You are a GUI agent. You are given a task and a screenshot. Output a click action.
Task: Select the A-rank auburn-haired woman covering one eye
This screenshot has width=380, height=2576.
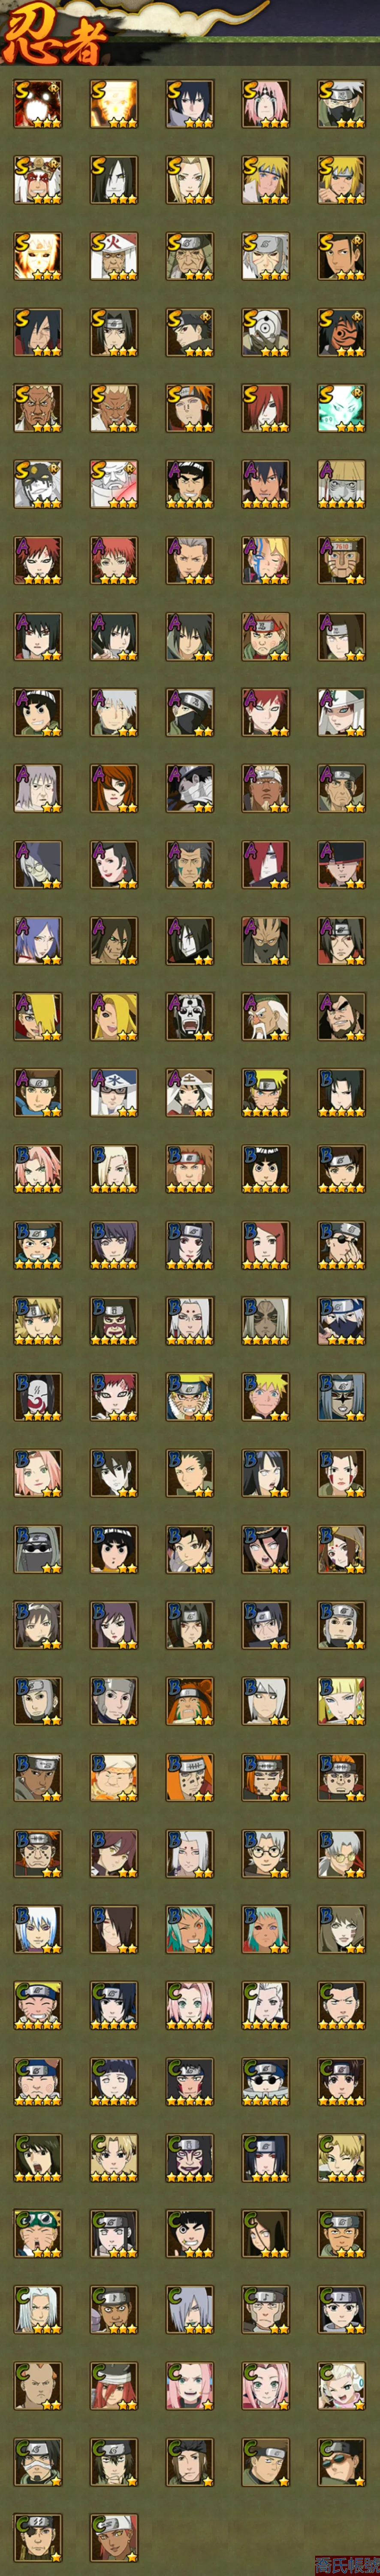pyautogui.click(x=113, y=788)
